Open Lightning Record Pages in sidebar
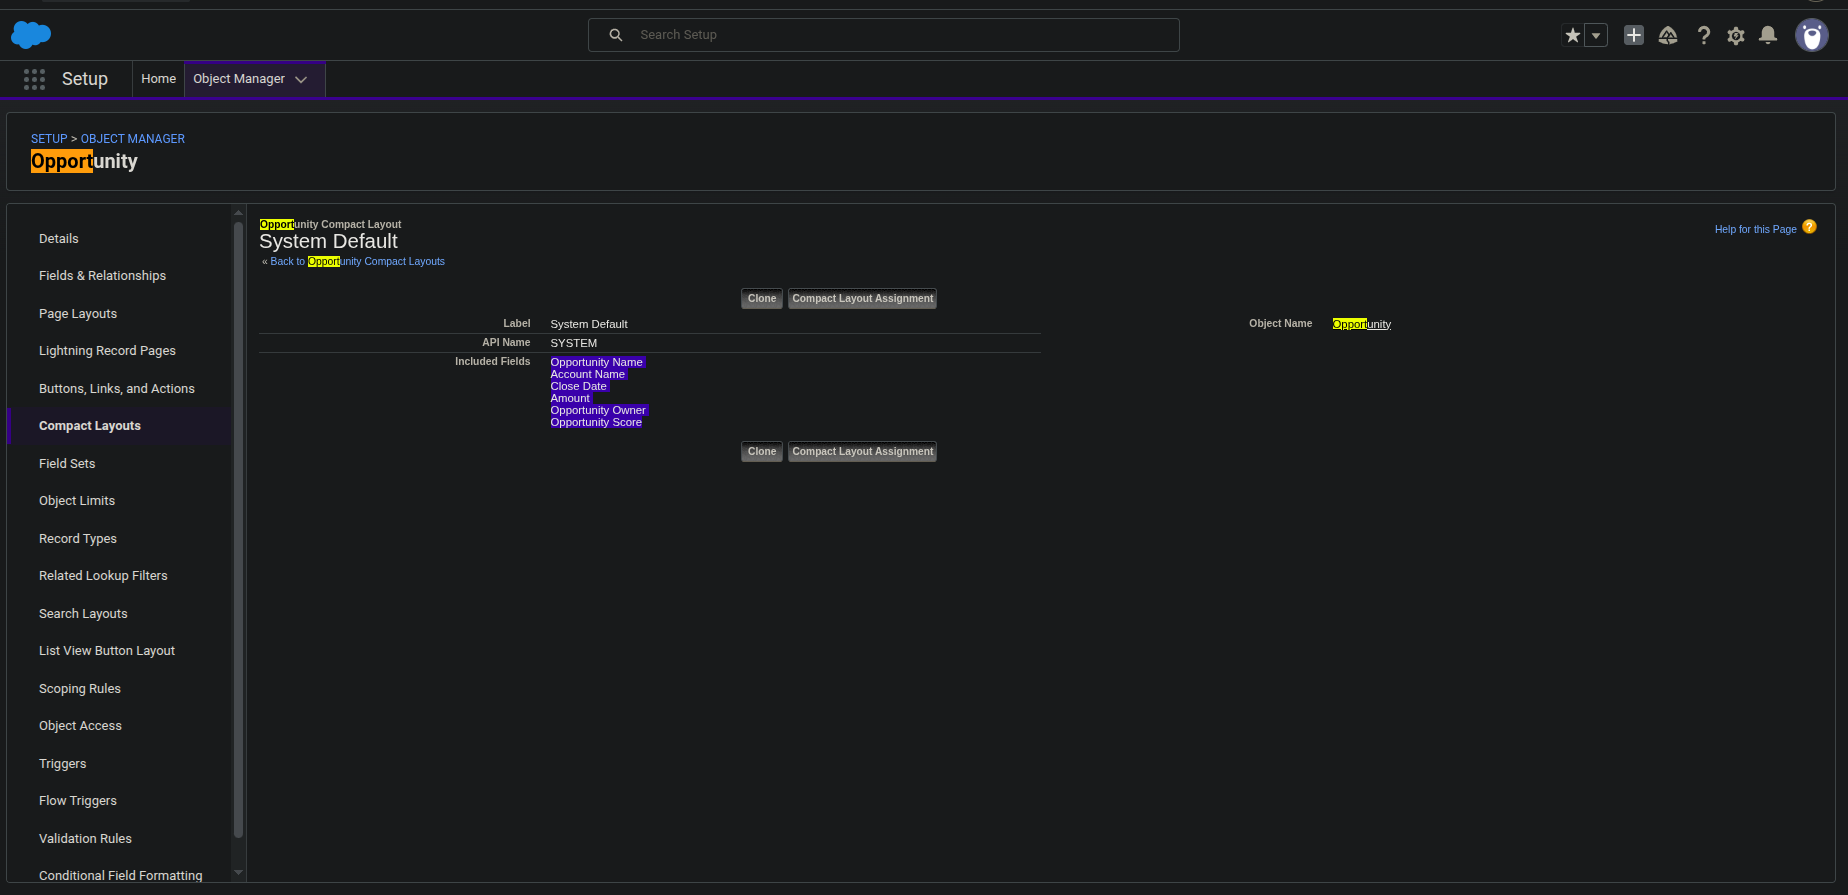The height and width of the screenshot is (895, 1848). [107, 351]
